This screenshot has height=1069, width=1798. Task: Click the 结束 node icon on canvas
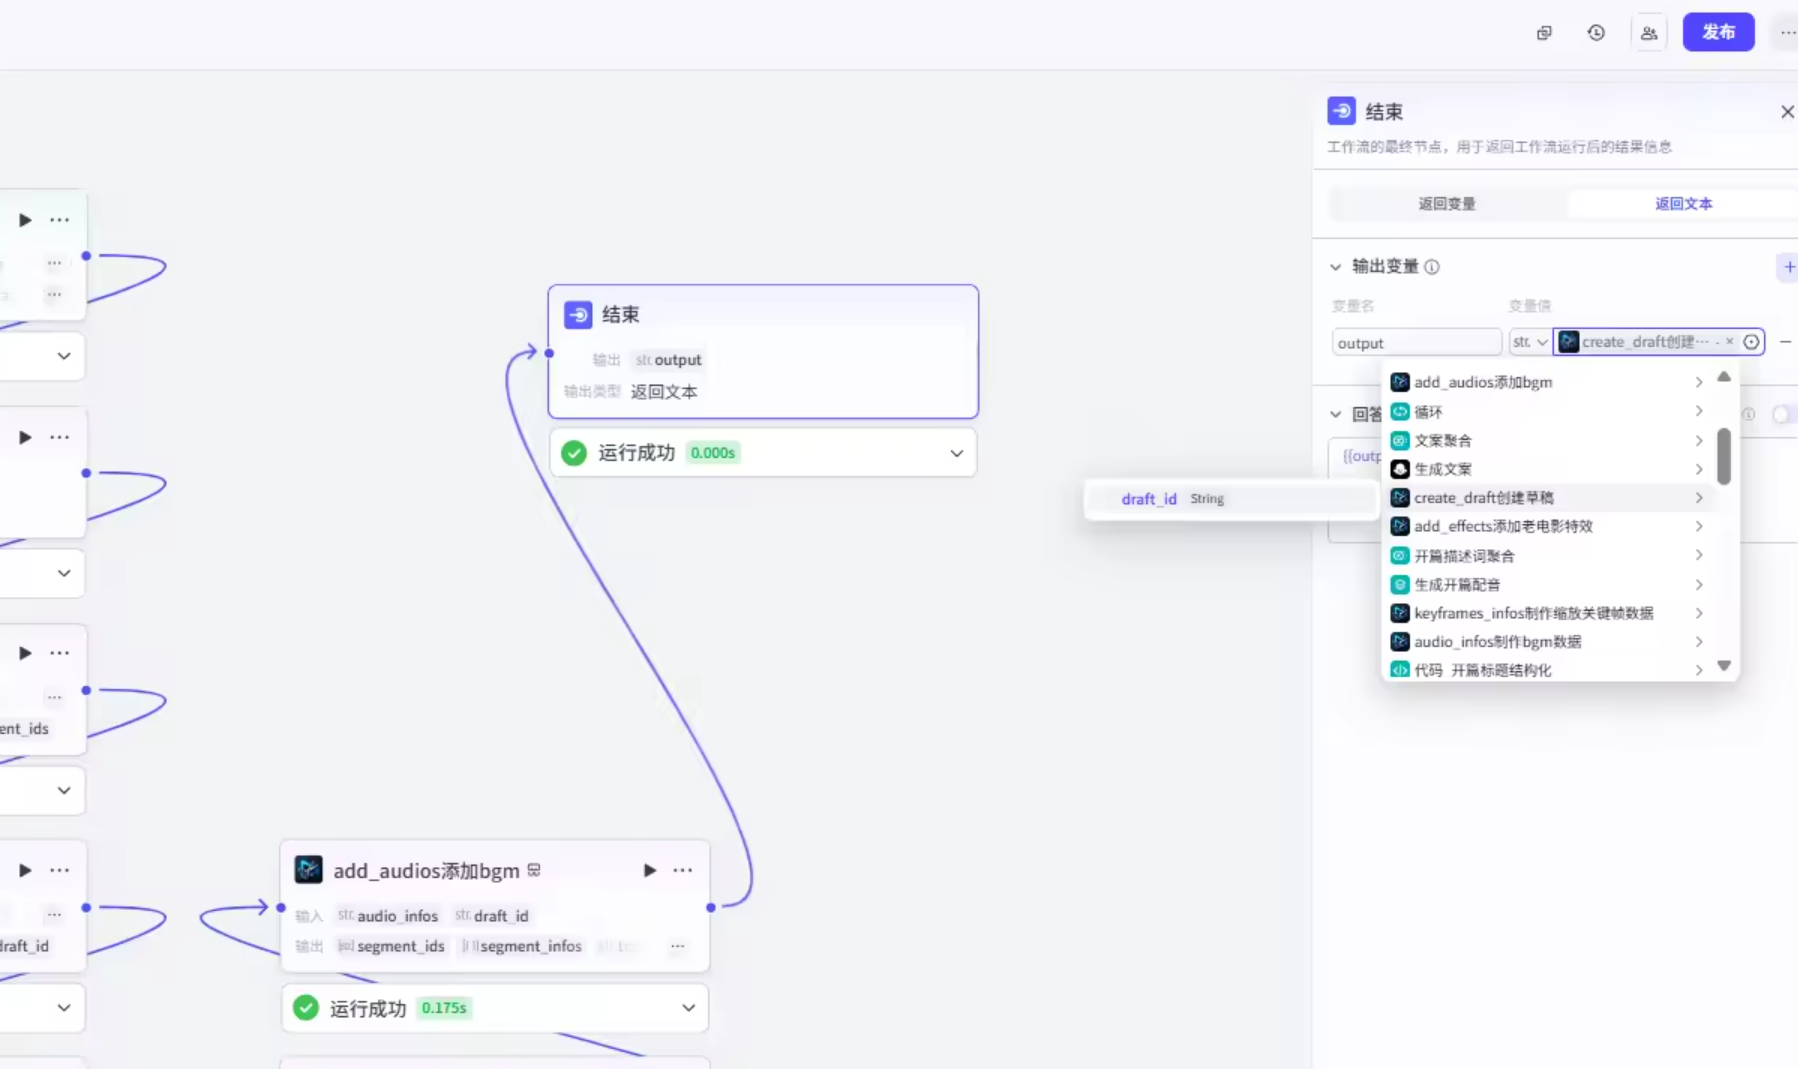pos(578,315)
